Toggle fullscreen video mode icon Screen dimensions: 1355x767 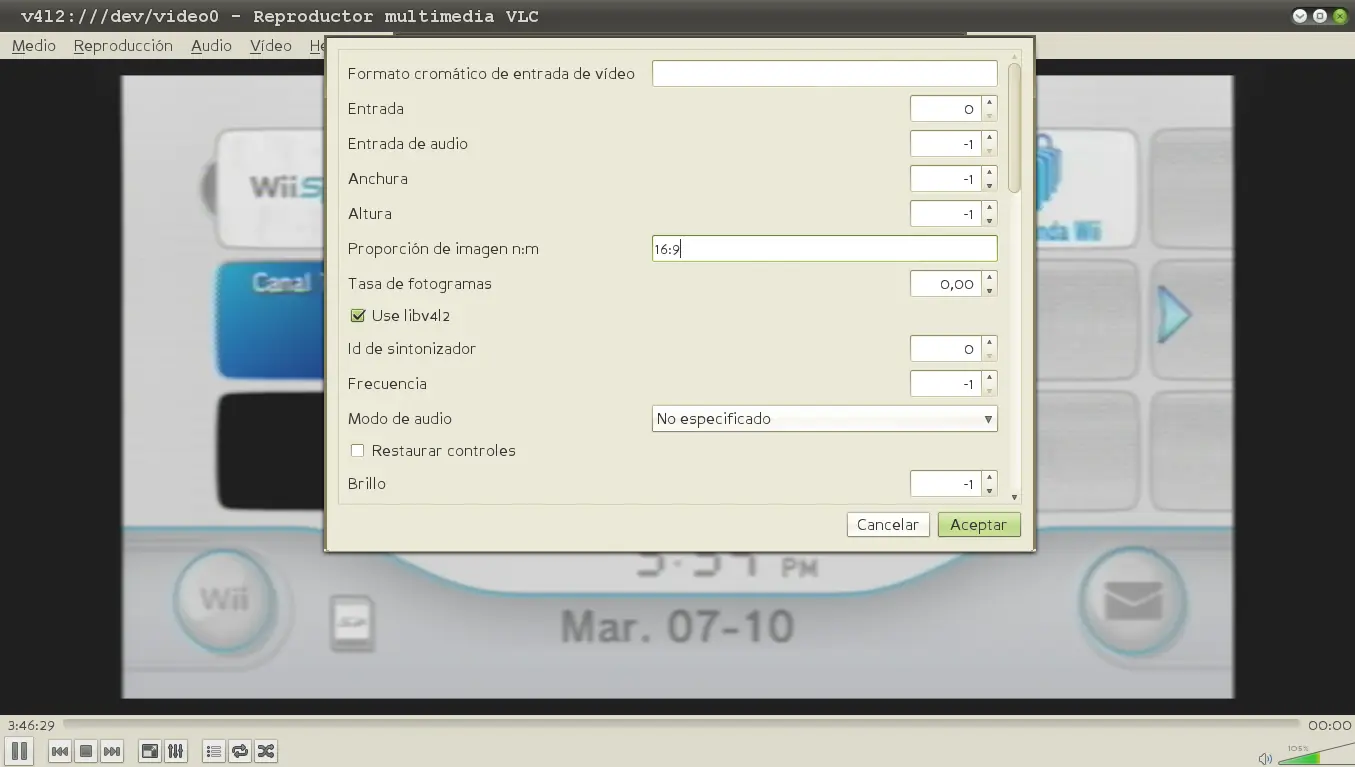pyautogui.click(x=150, y=751)
